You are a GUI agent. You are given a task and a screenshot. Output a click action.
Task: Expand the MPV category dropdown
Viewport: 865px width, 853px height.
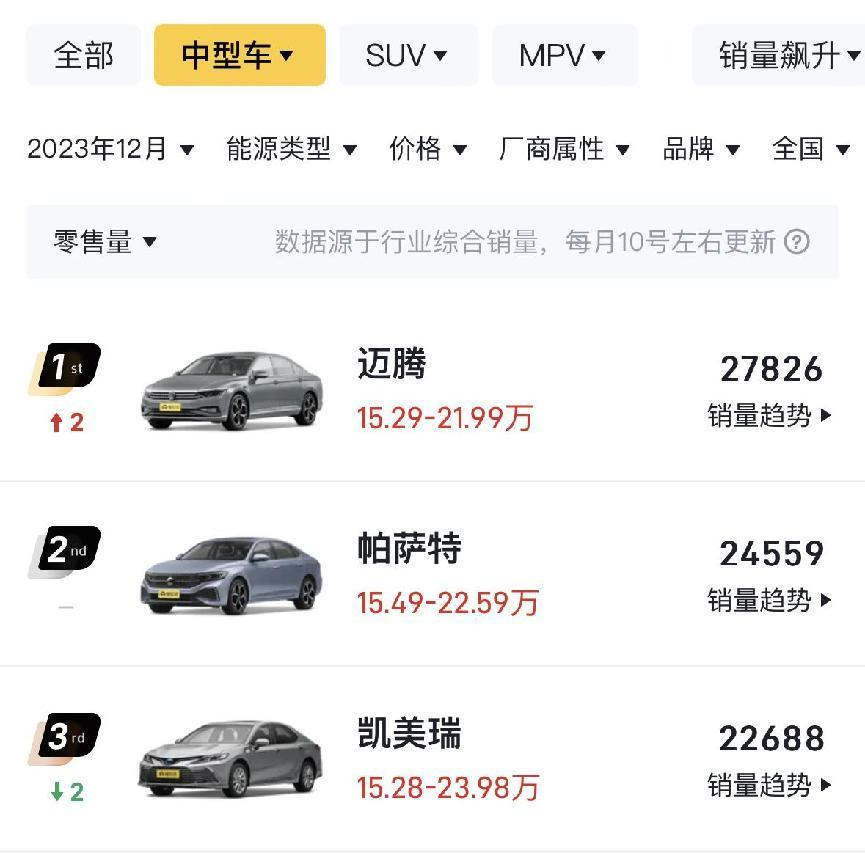(565, 55)
